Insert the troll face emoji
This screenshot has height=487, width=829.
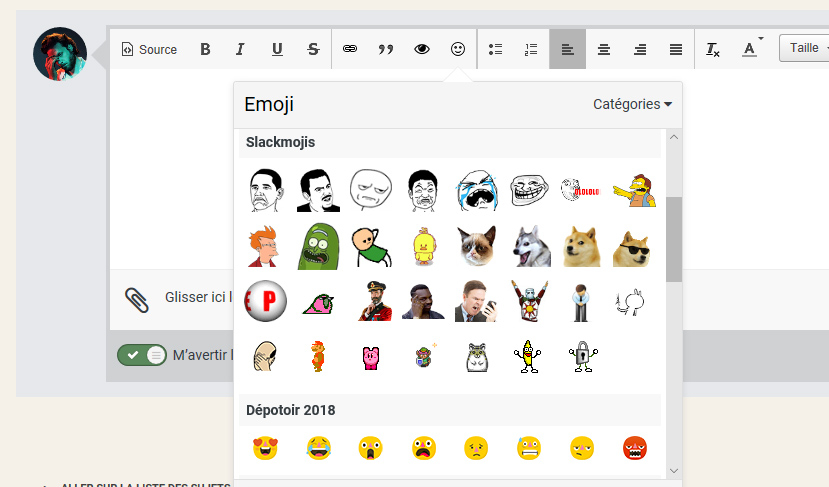(x=529, y=190)
